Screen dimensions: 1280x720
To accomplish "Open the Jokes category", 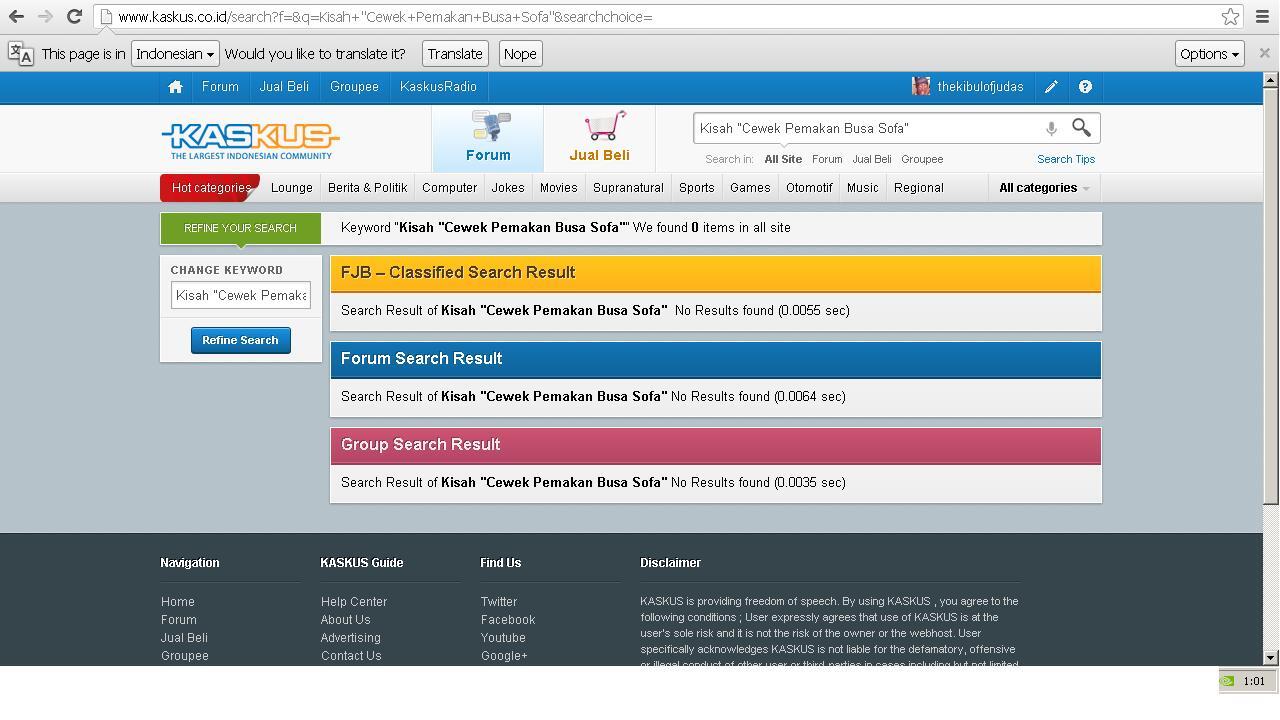I will [508, 188].
